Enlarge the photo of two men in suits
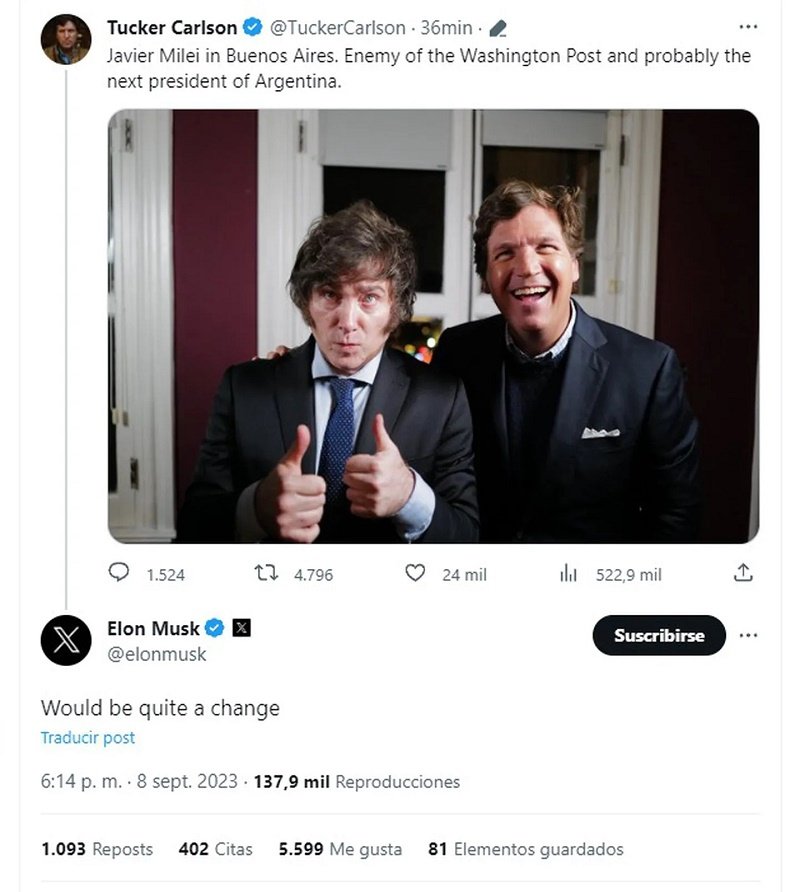The height and width of the screenshot is (892, 800). (x=433, y=326)
